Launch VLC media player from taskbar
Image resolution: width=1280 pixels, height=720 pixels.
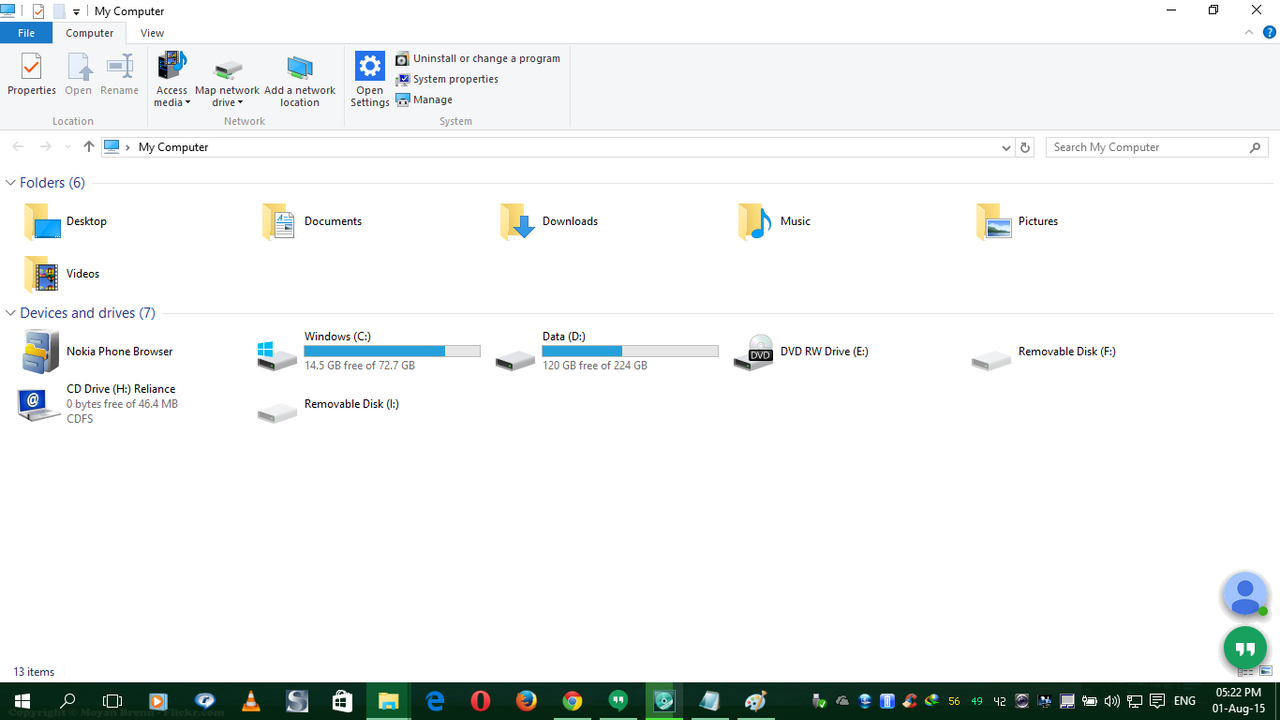coord(251,701)
